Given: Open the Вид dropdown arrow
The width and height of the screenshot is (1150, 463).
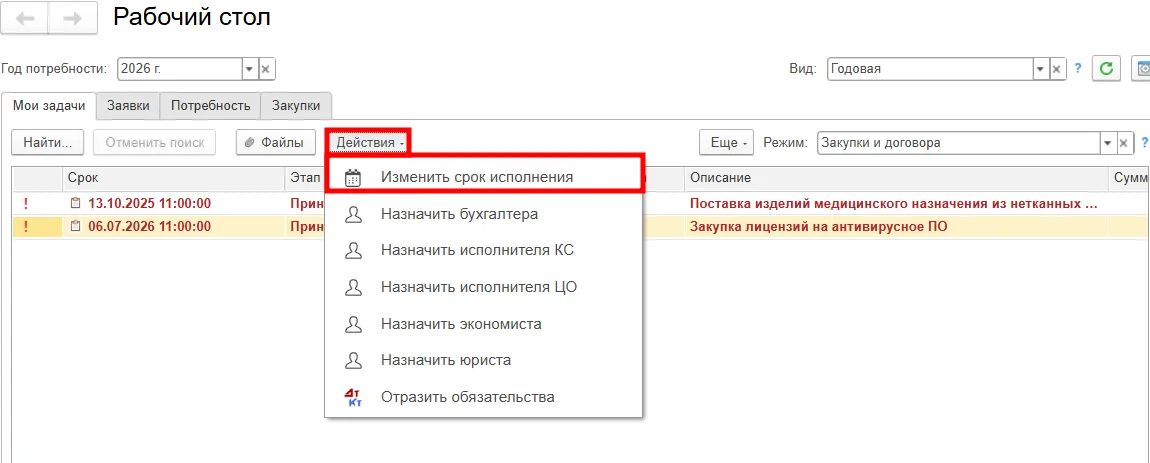Looking at the screenshot, I should pos(1040,69).
